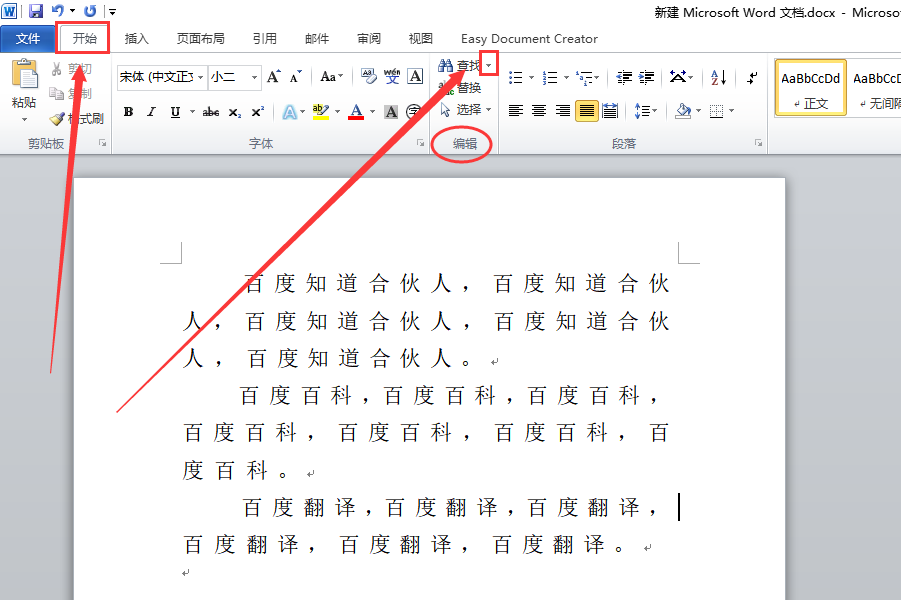Apply yellow text highlight color
The height and width of the screenshot is (600, 901).
(321, 112)
